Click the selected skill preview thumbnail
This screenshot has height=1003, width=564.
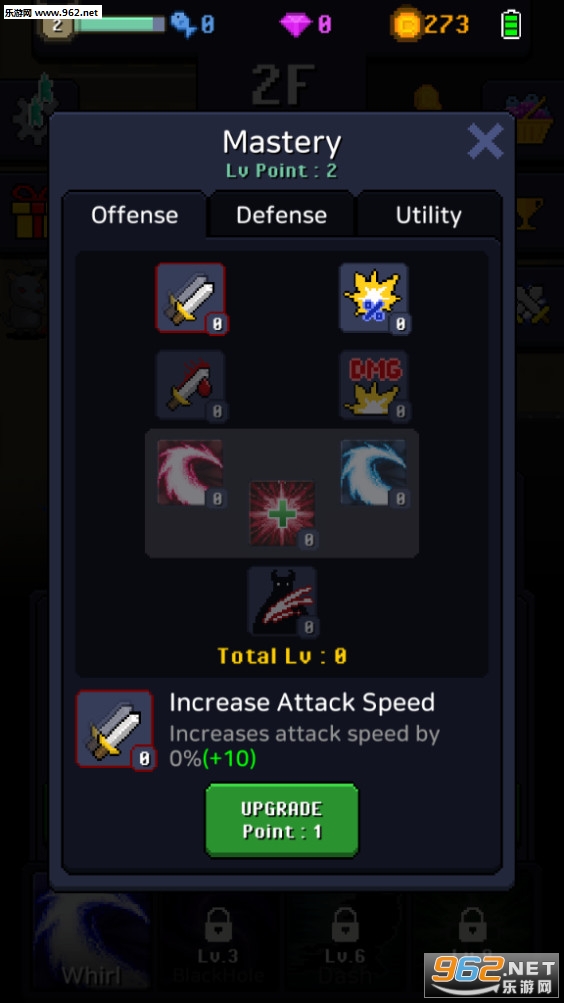115,729
